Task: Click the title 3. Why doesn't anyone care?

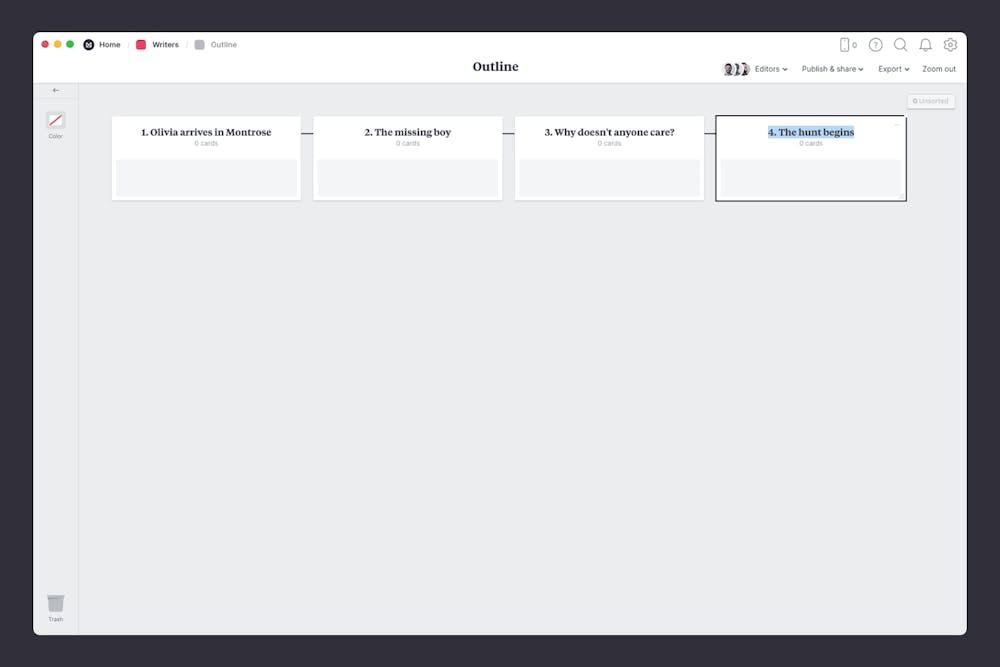Action: pos(609,131)
